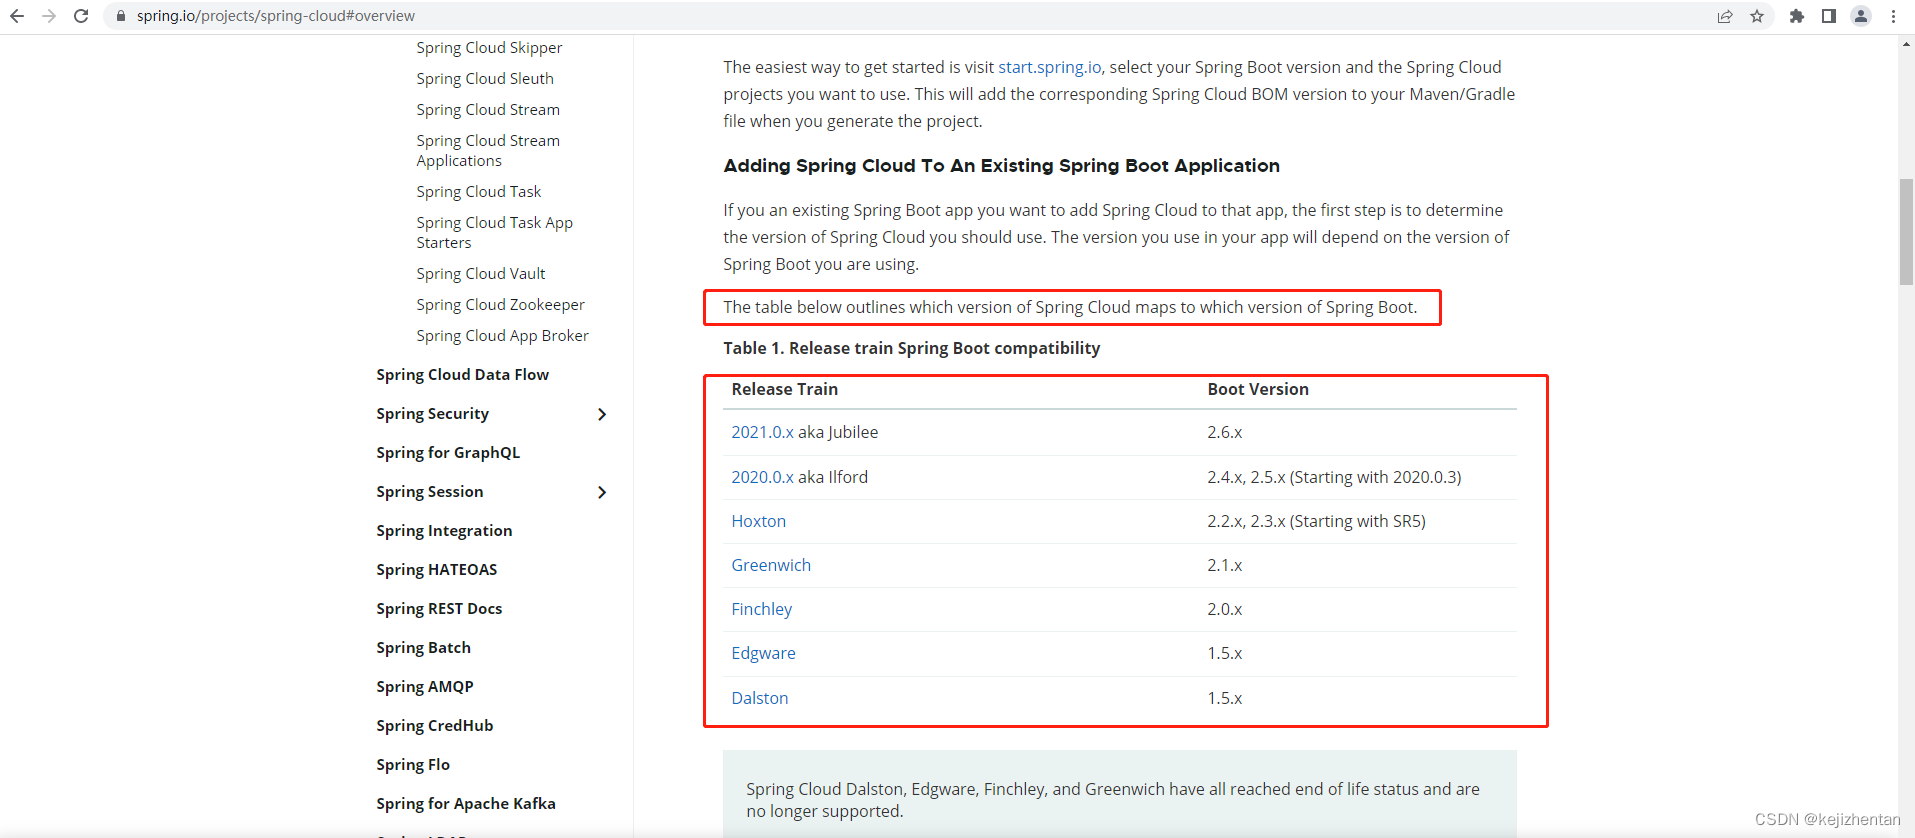Viewport: 1915px width, 838px height.
Task: Open Spring Cloud Sleuth sidebar link
Action: 485,79
